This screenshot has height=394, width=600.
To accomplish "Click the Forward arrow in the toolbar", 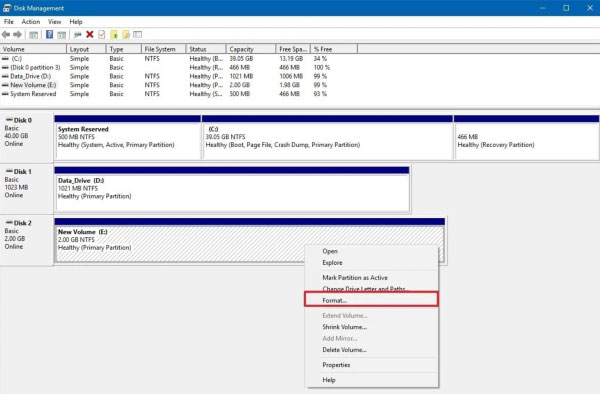I will (x=17, y=34).
